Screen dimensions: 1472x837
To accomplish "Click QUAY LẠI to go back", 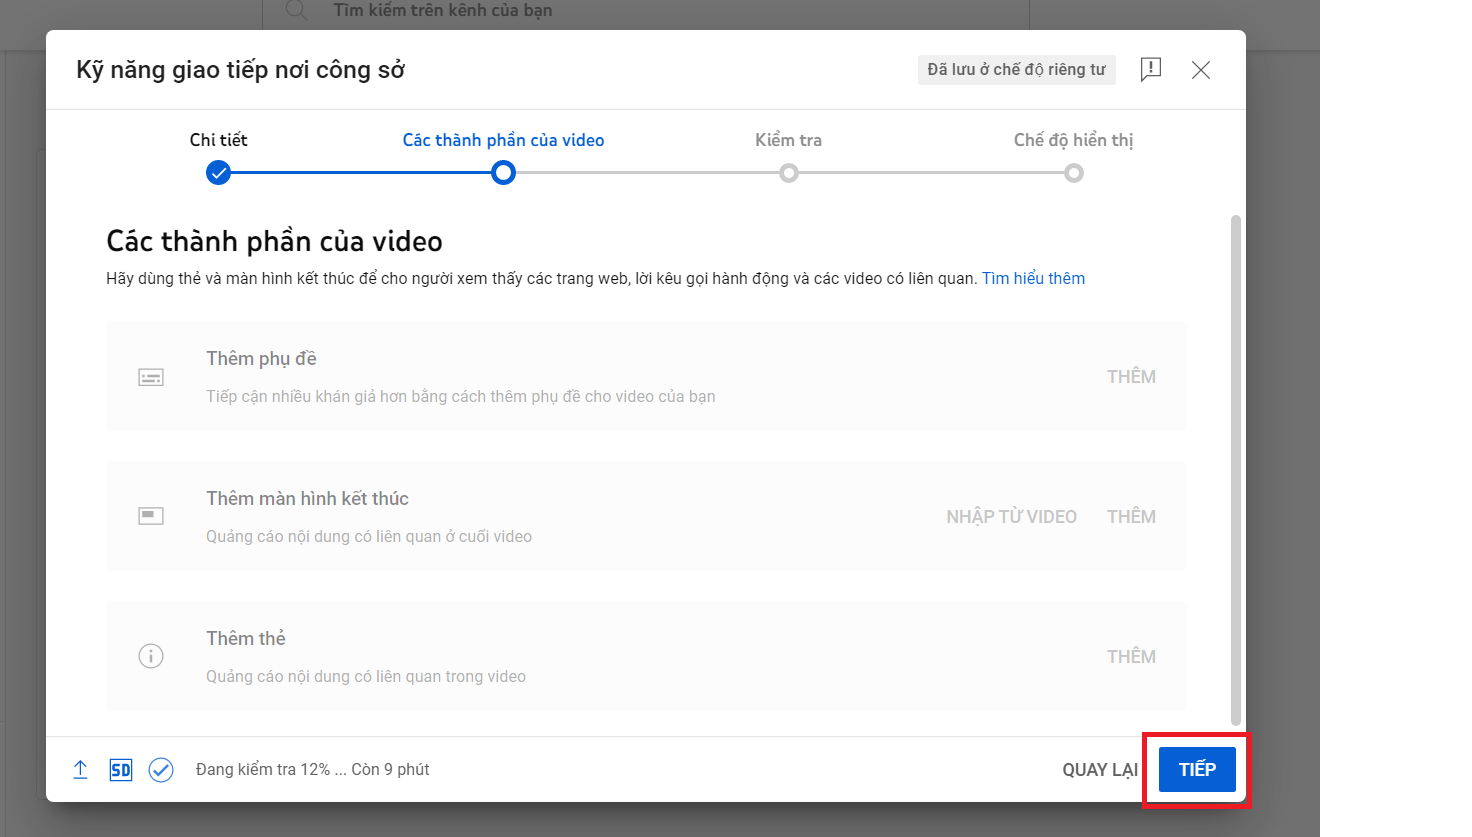I will tap(1099, 769).
